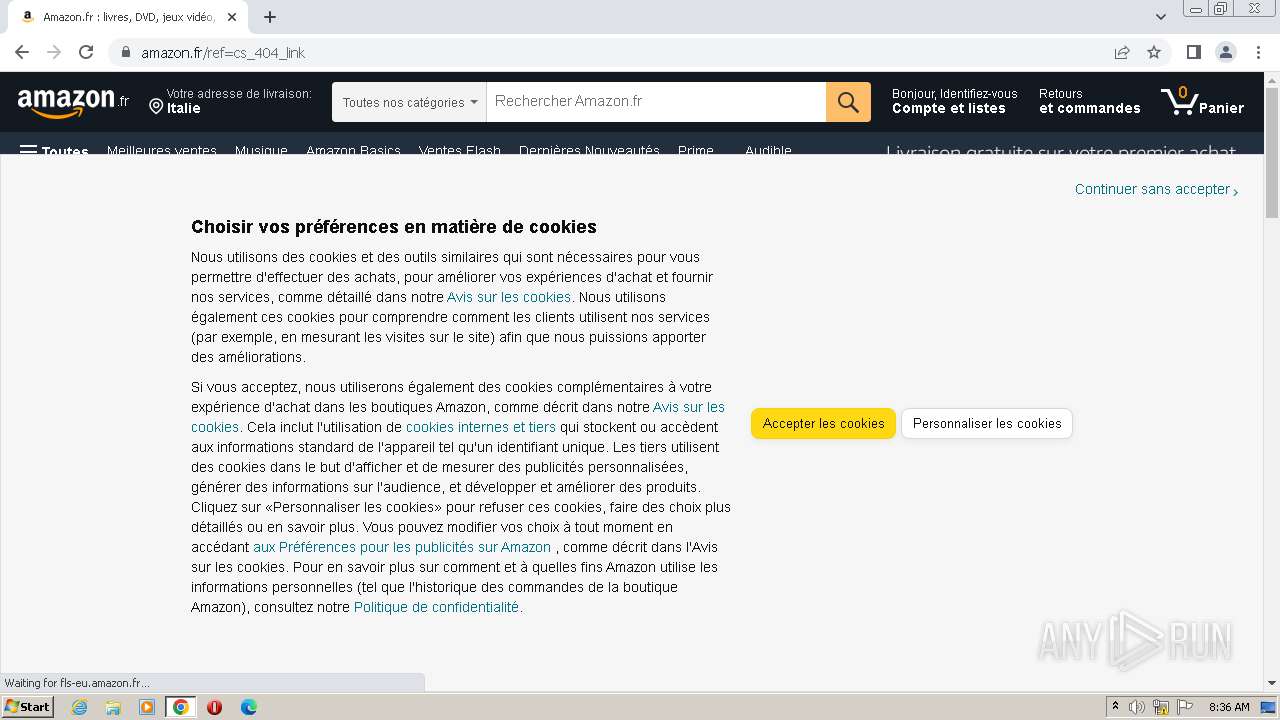Click the browser address bar URL

point(223,52)
